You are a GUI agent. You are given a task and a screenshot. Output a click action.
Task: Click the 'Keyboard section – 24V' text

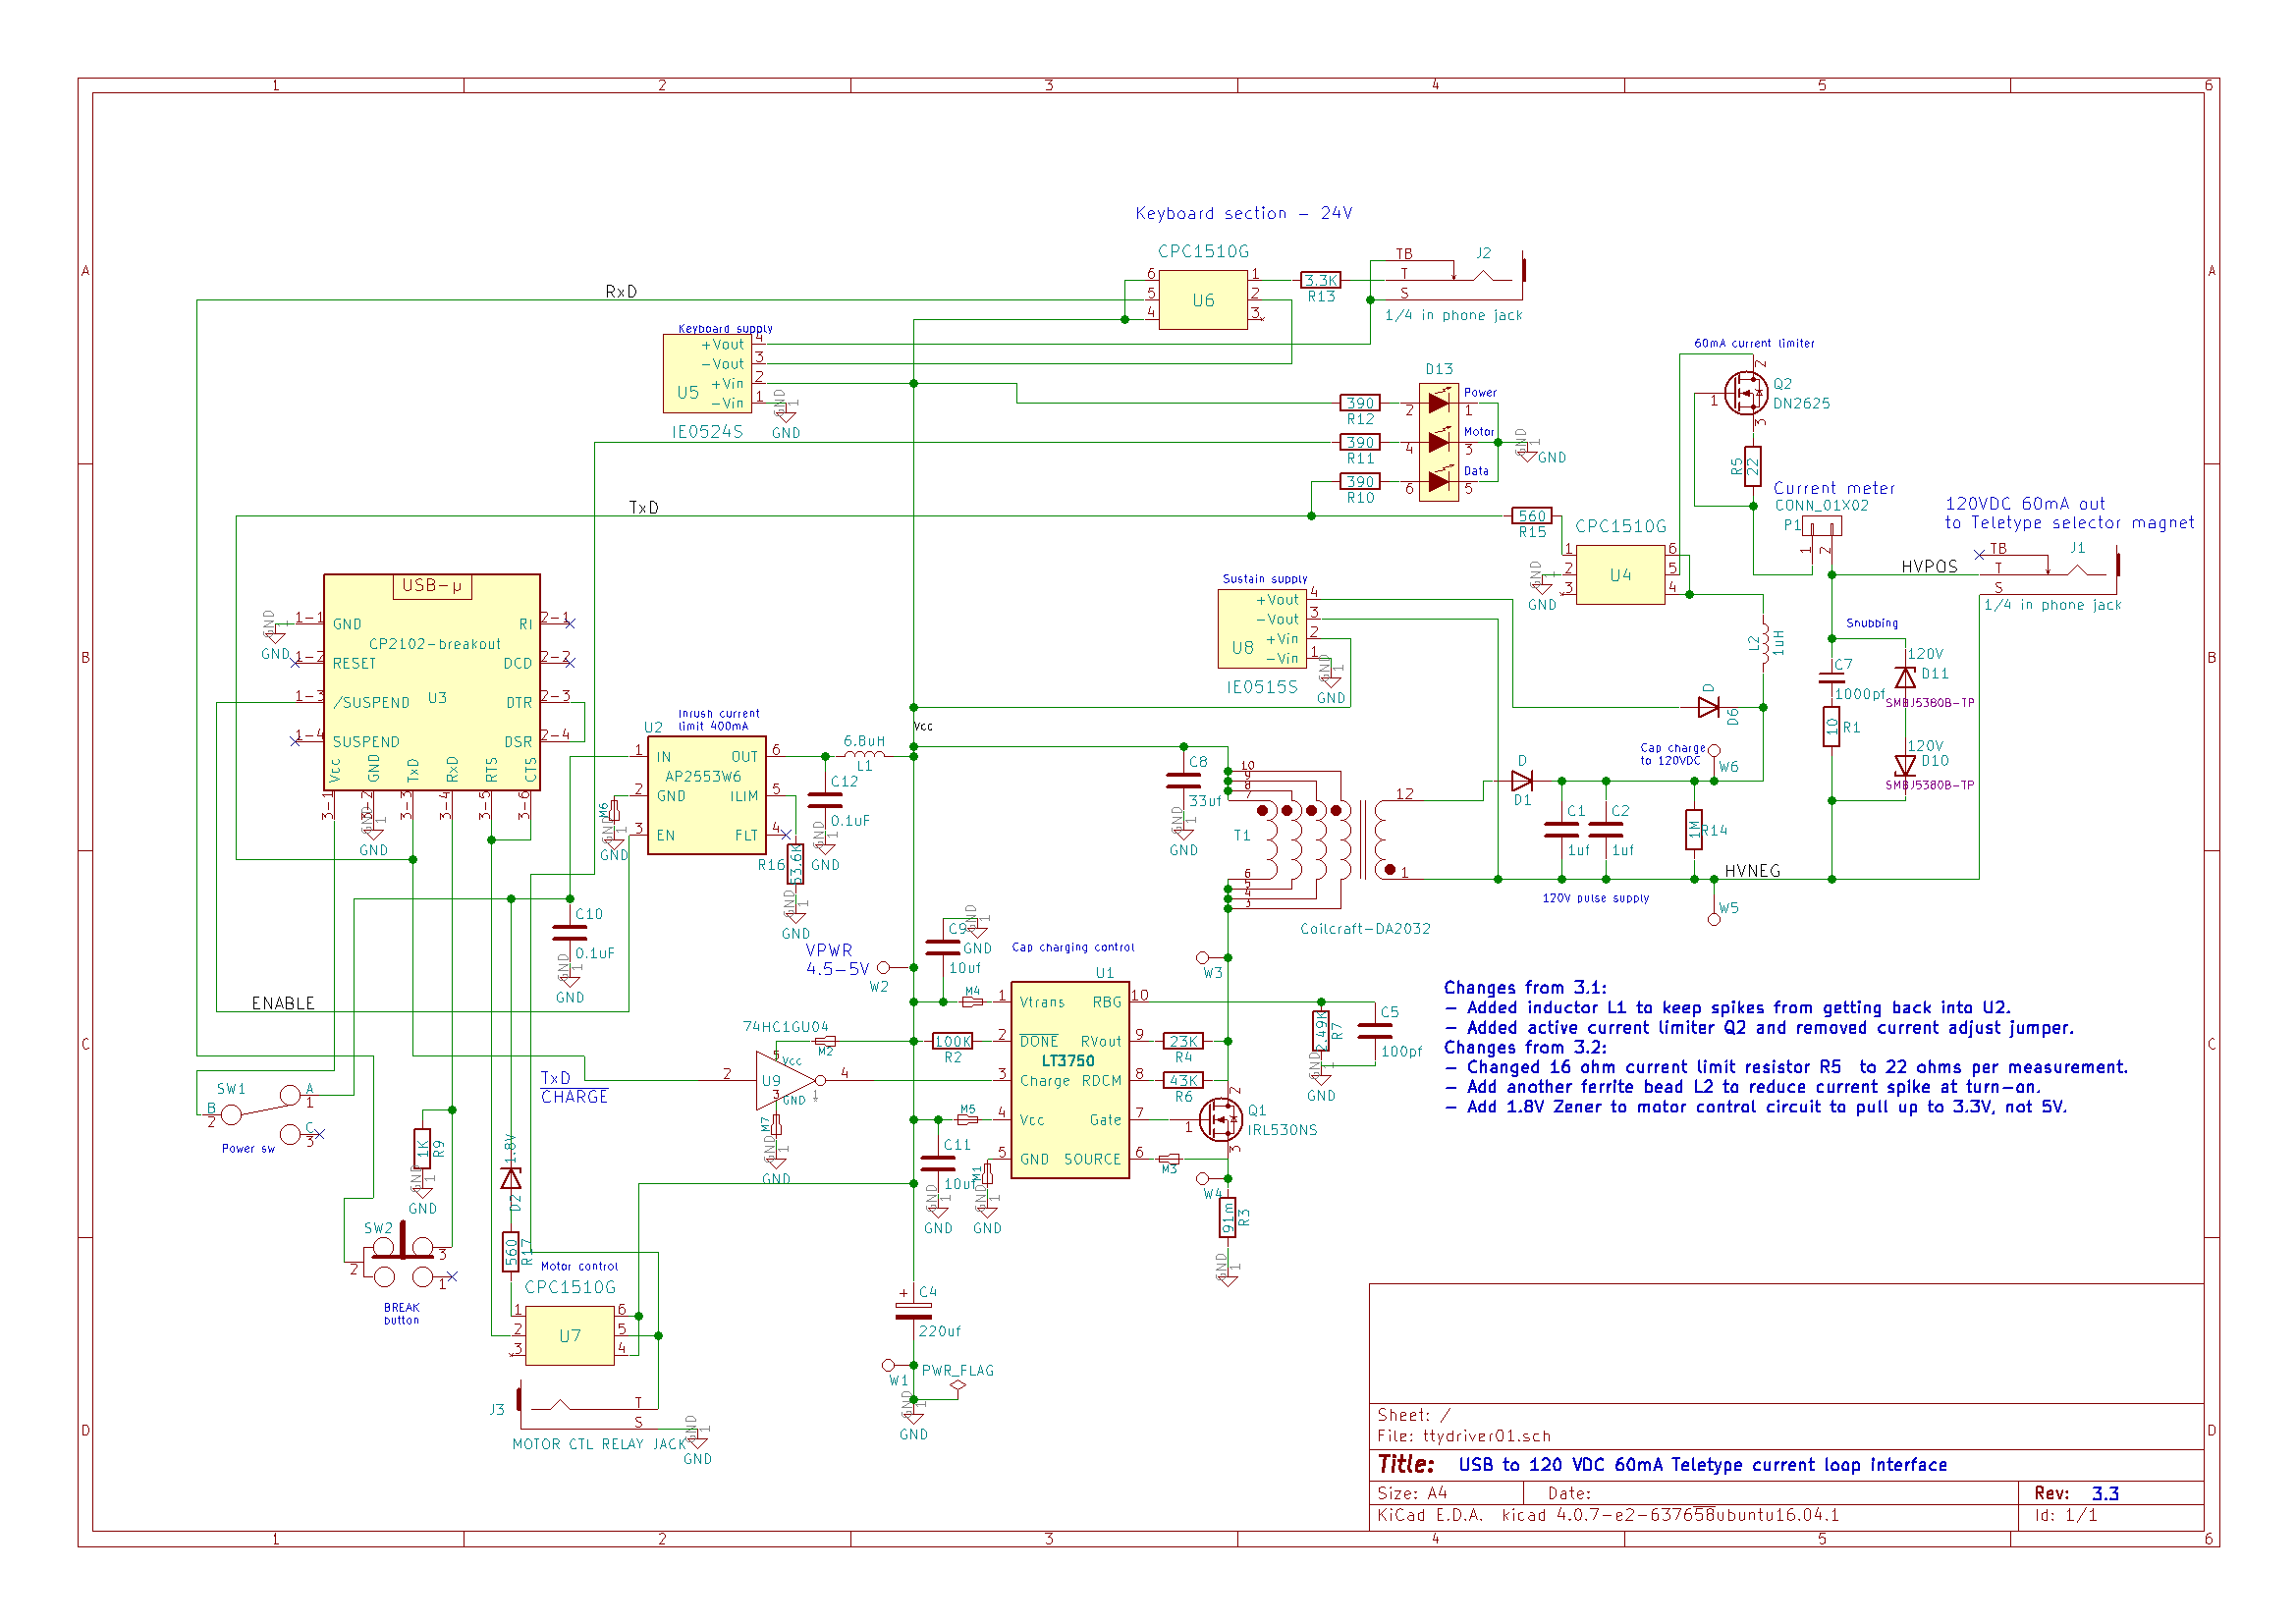coord(1243,213)
